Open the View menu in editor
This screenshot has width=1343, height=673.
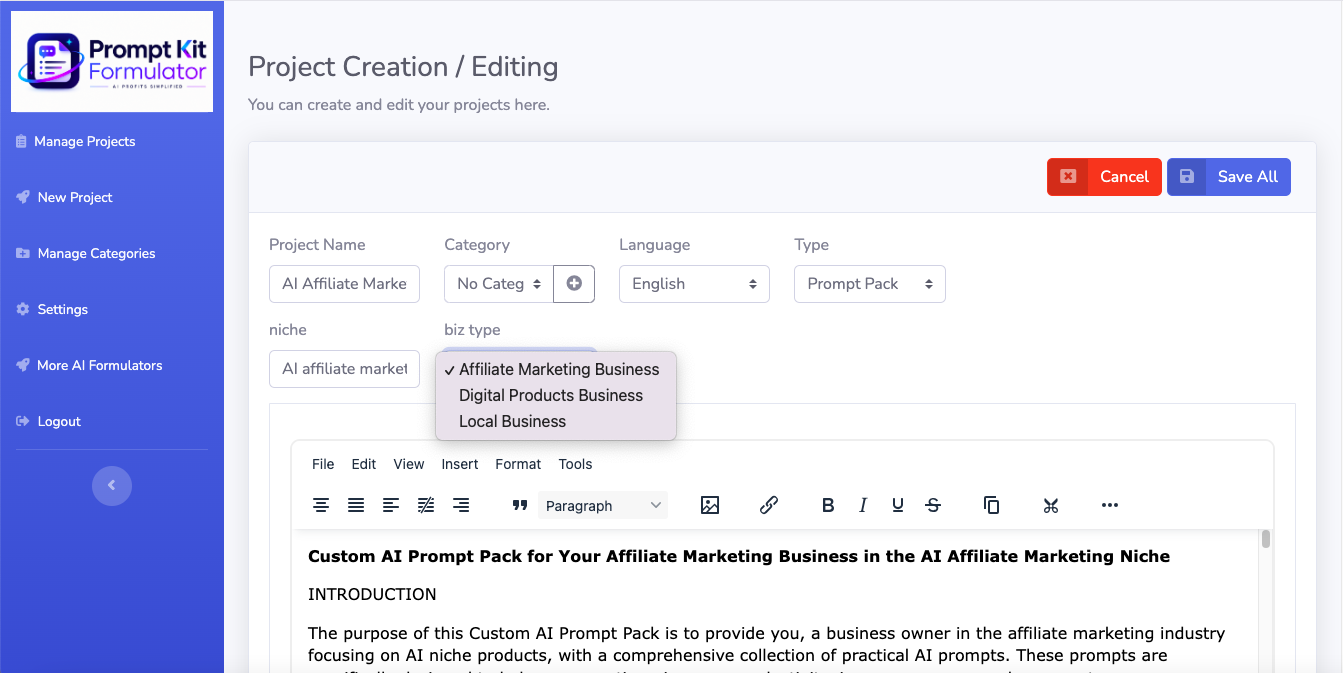409,464
